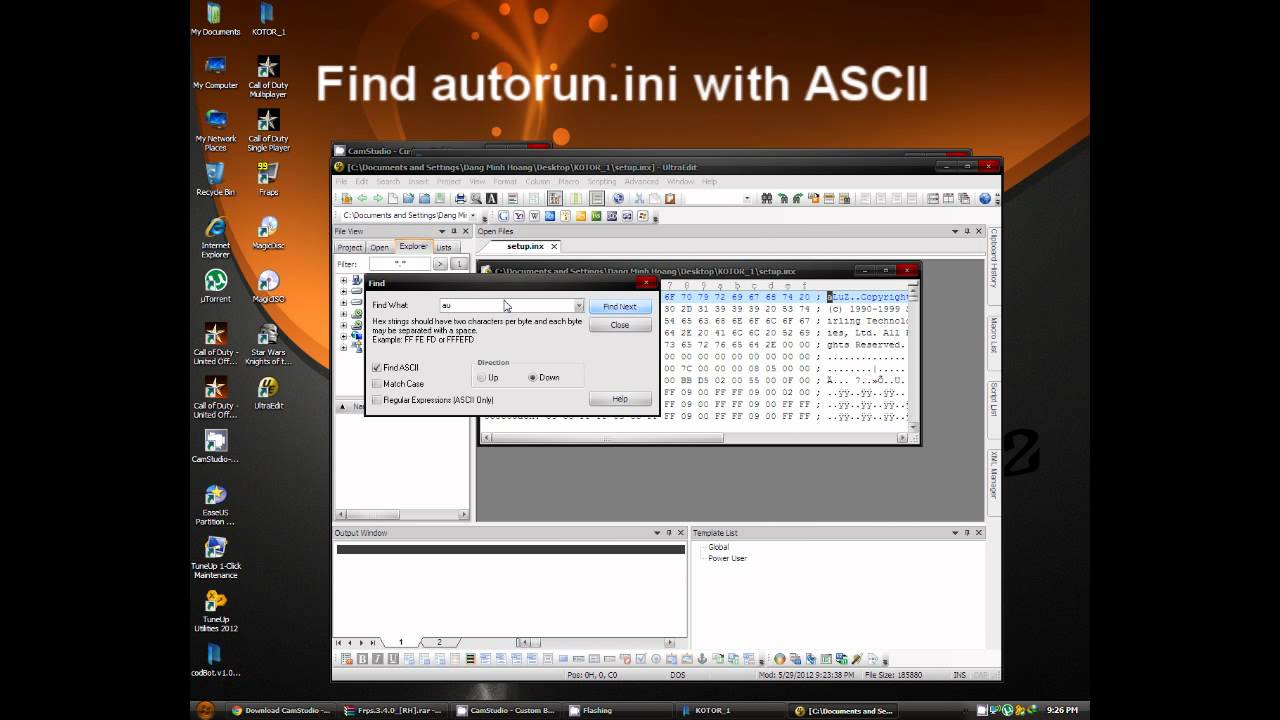Viewport: 1280px width, 720px height.
Task: Click the Wikipedia search icon in web toolbar
Action: [535, 215]
